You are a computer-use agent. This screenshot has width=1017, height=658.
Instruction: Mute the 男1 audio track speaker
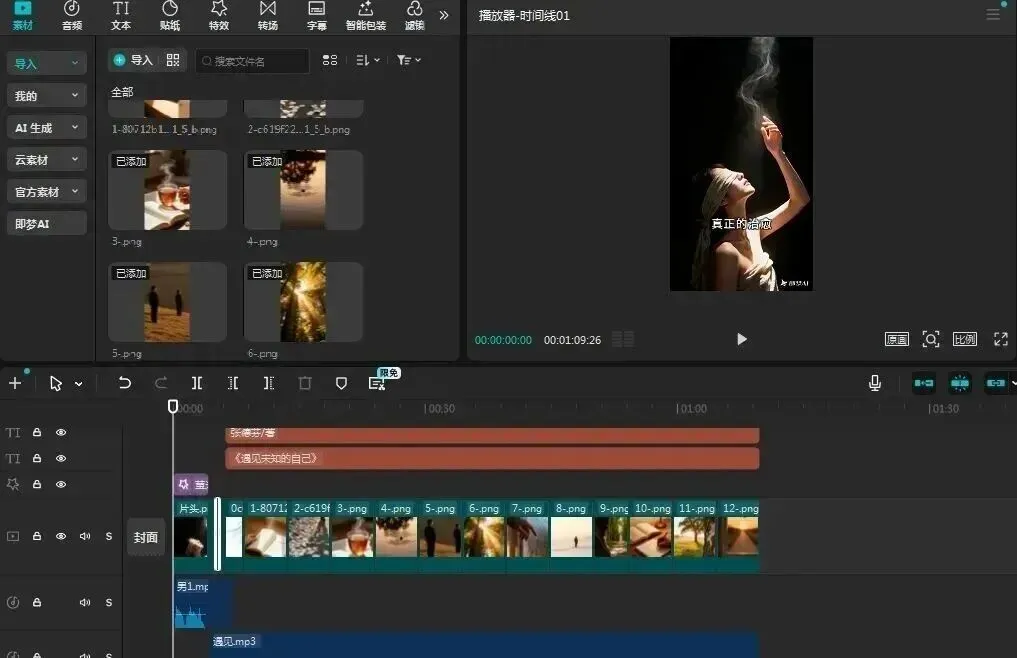[85, 602]
